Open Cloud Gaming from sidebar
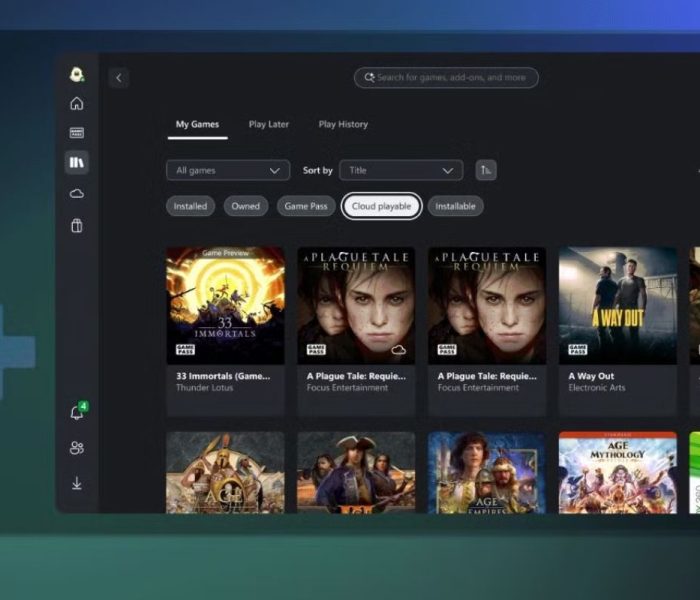This screenshot has width=700, height=600. [77, 193]
